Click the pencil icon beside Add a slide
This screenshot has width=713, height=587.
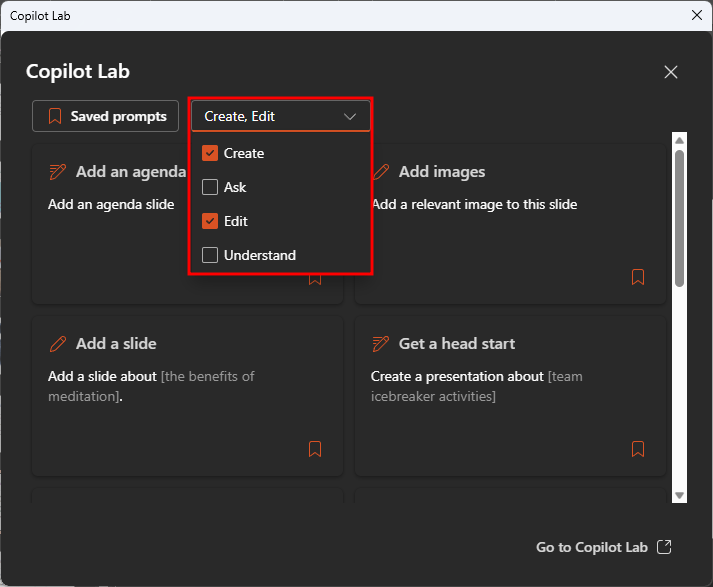click(x=58, y=344)
